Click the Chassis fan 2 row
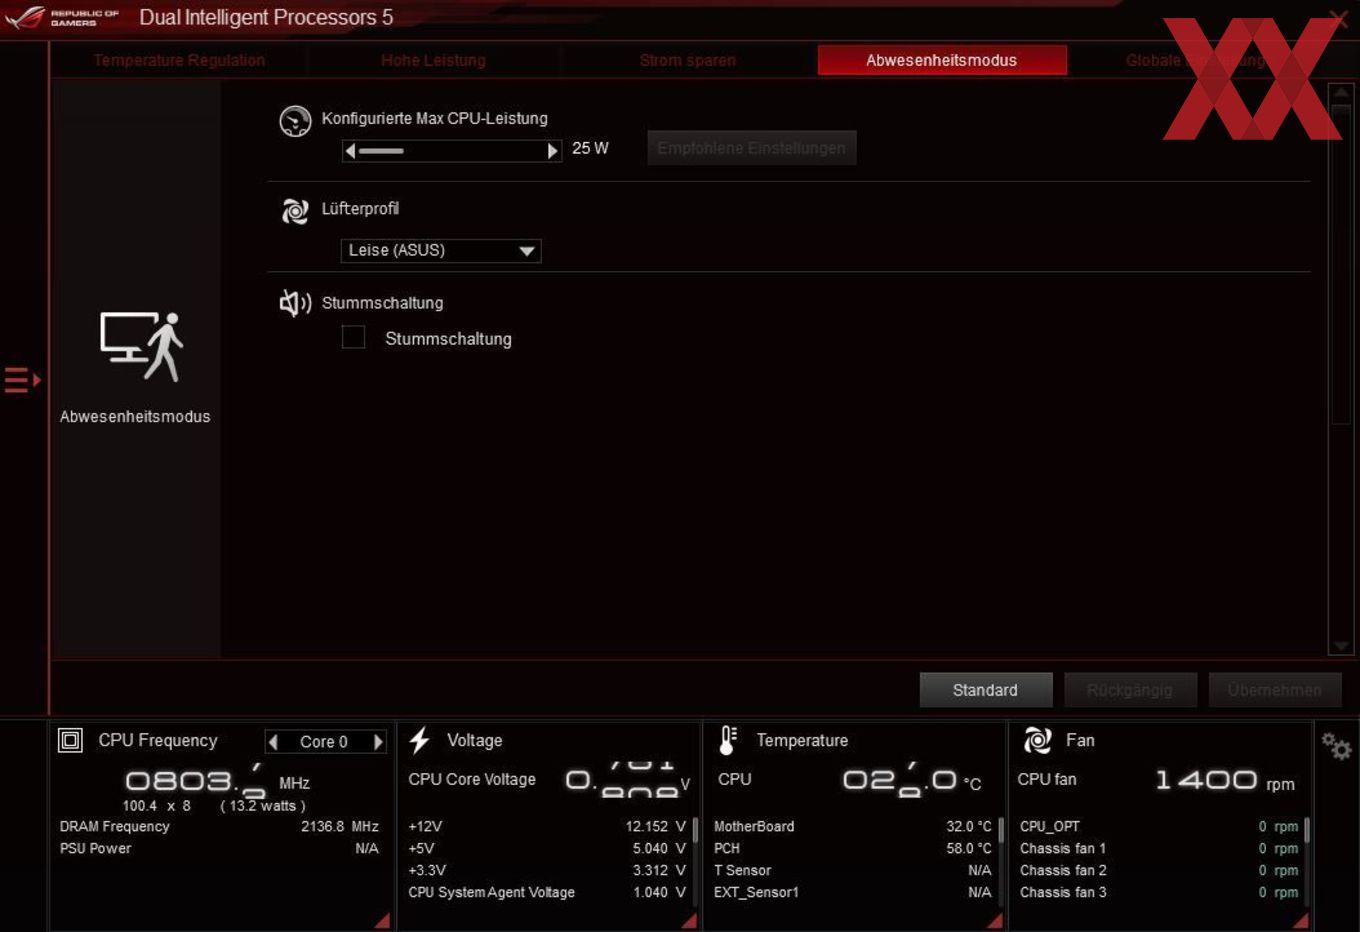Screen dimensions: 1360x932 [x=1159, y=871]
